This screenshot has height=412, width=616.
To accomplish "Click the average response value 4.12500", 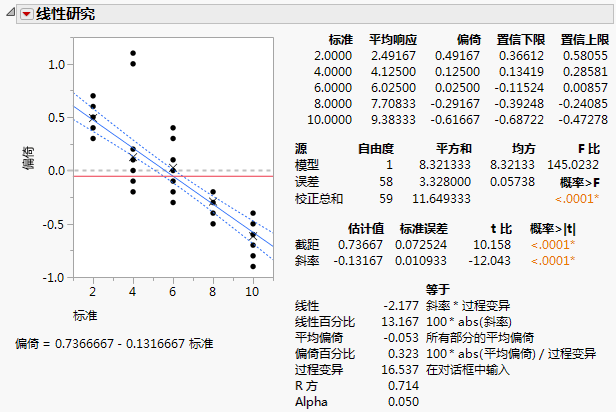I will [x=393, y=72].
